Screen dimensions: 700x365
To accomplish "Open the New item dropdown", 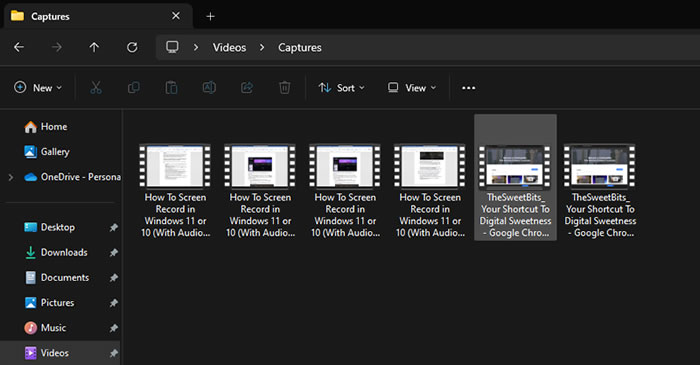I will pos(38,87).
